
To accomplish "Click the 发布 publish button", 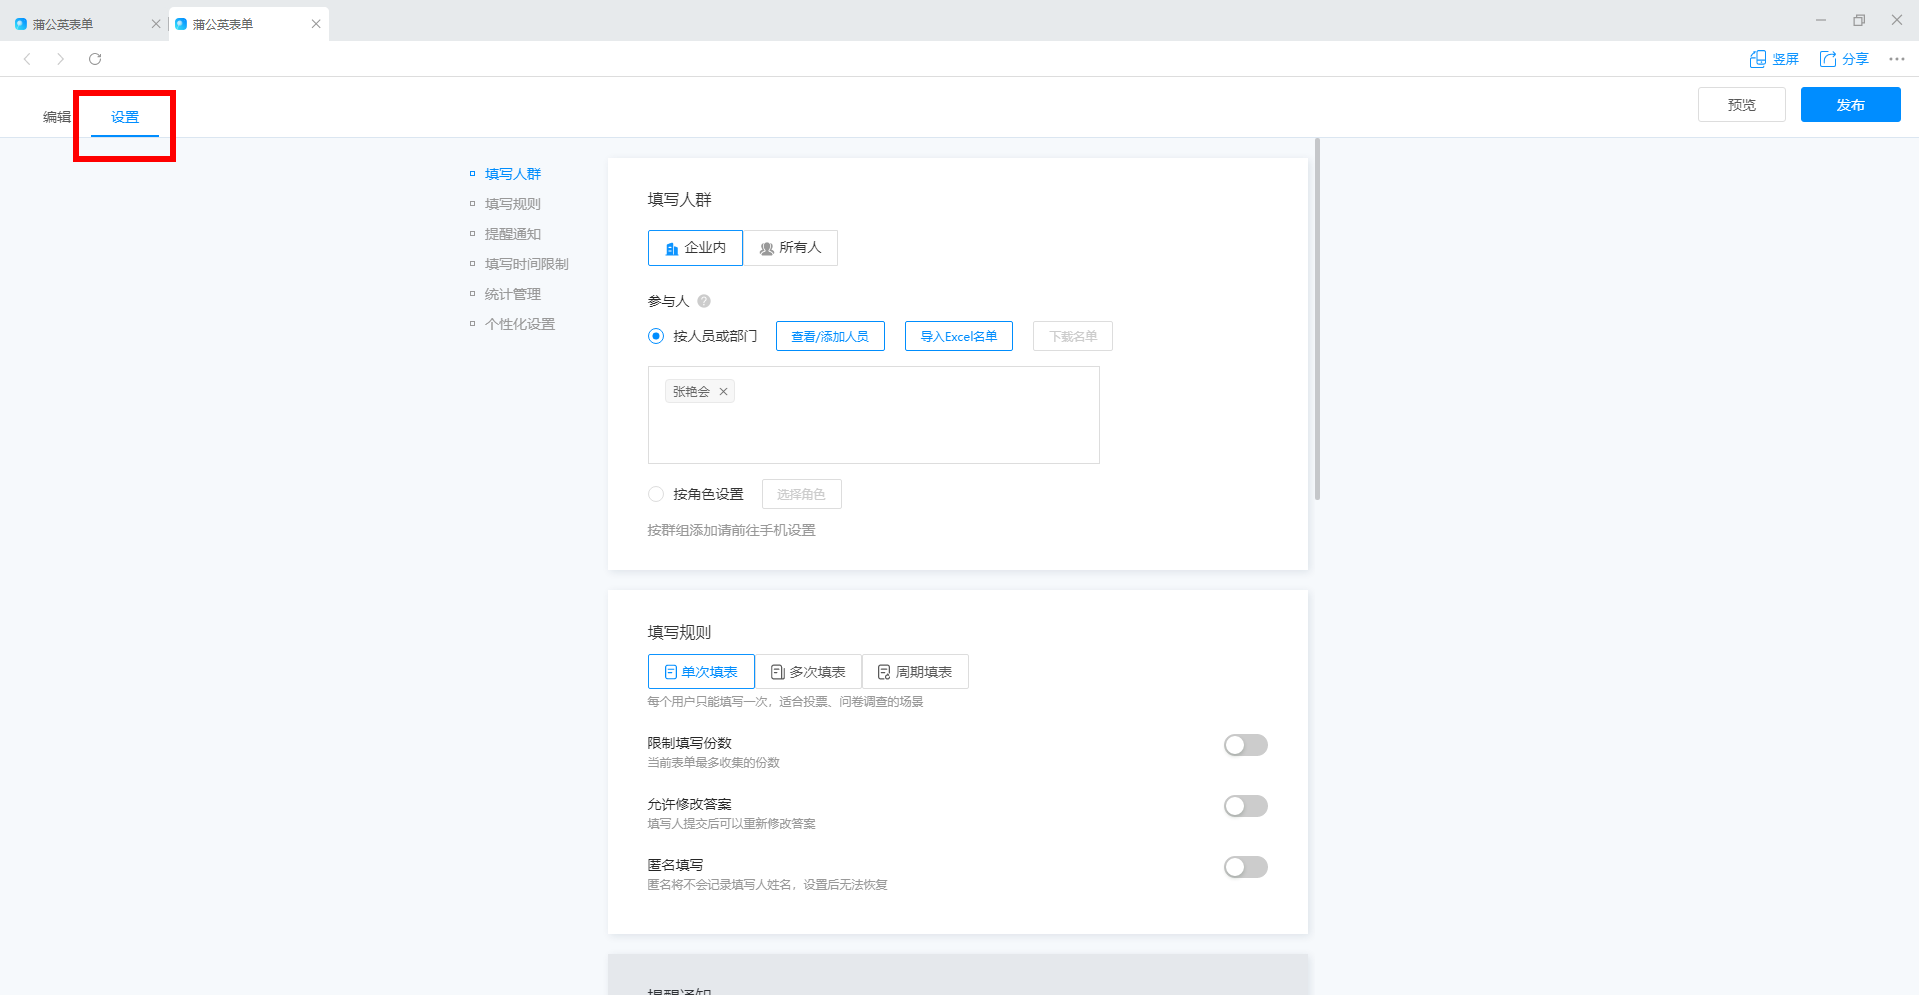I will [x=1850, y=104].
